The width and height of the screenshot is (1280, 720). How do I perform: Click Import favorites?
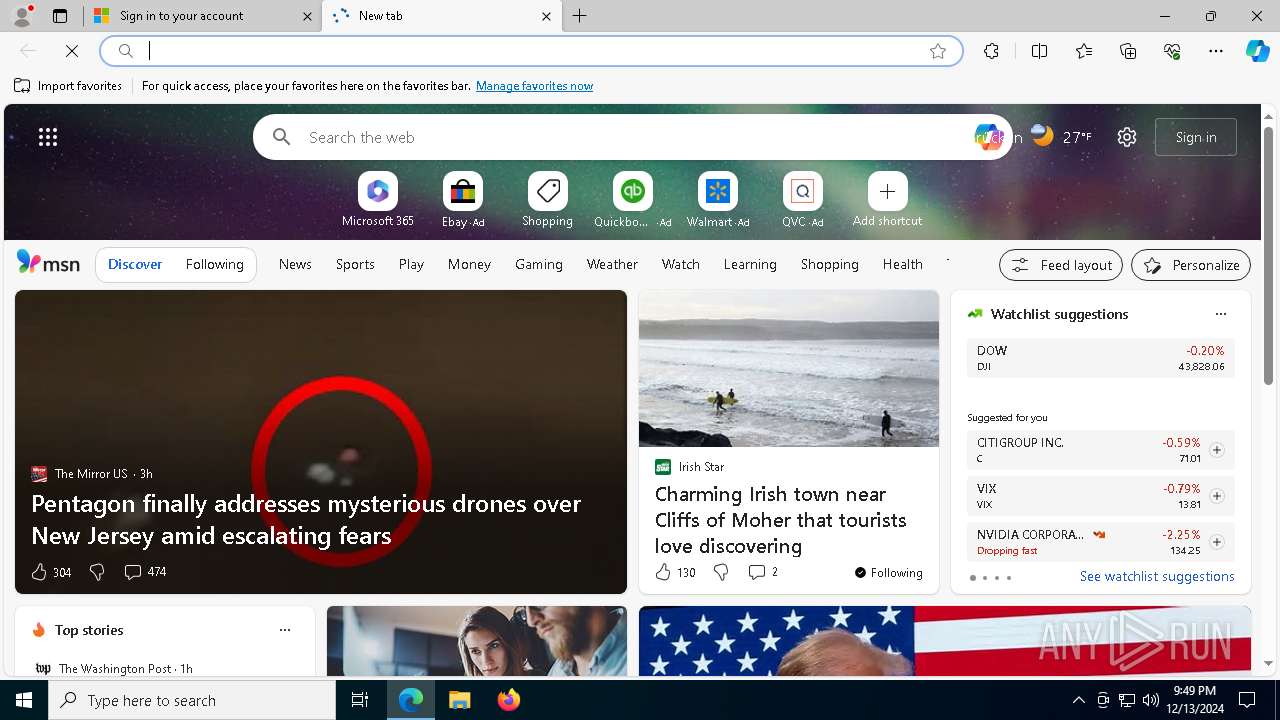tap(68, 86)
